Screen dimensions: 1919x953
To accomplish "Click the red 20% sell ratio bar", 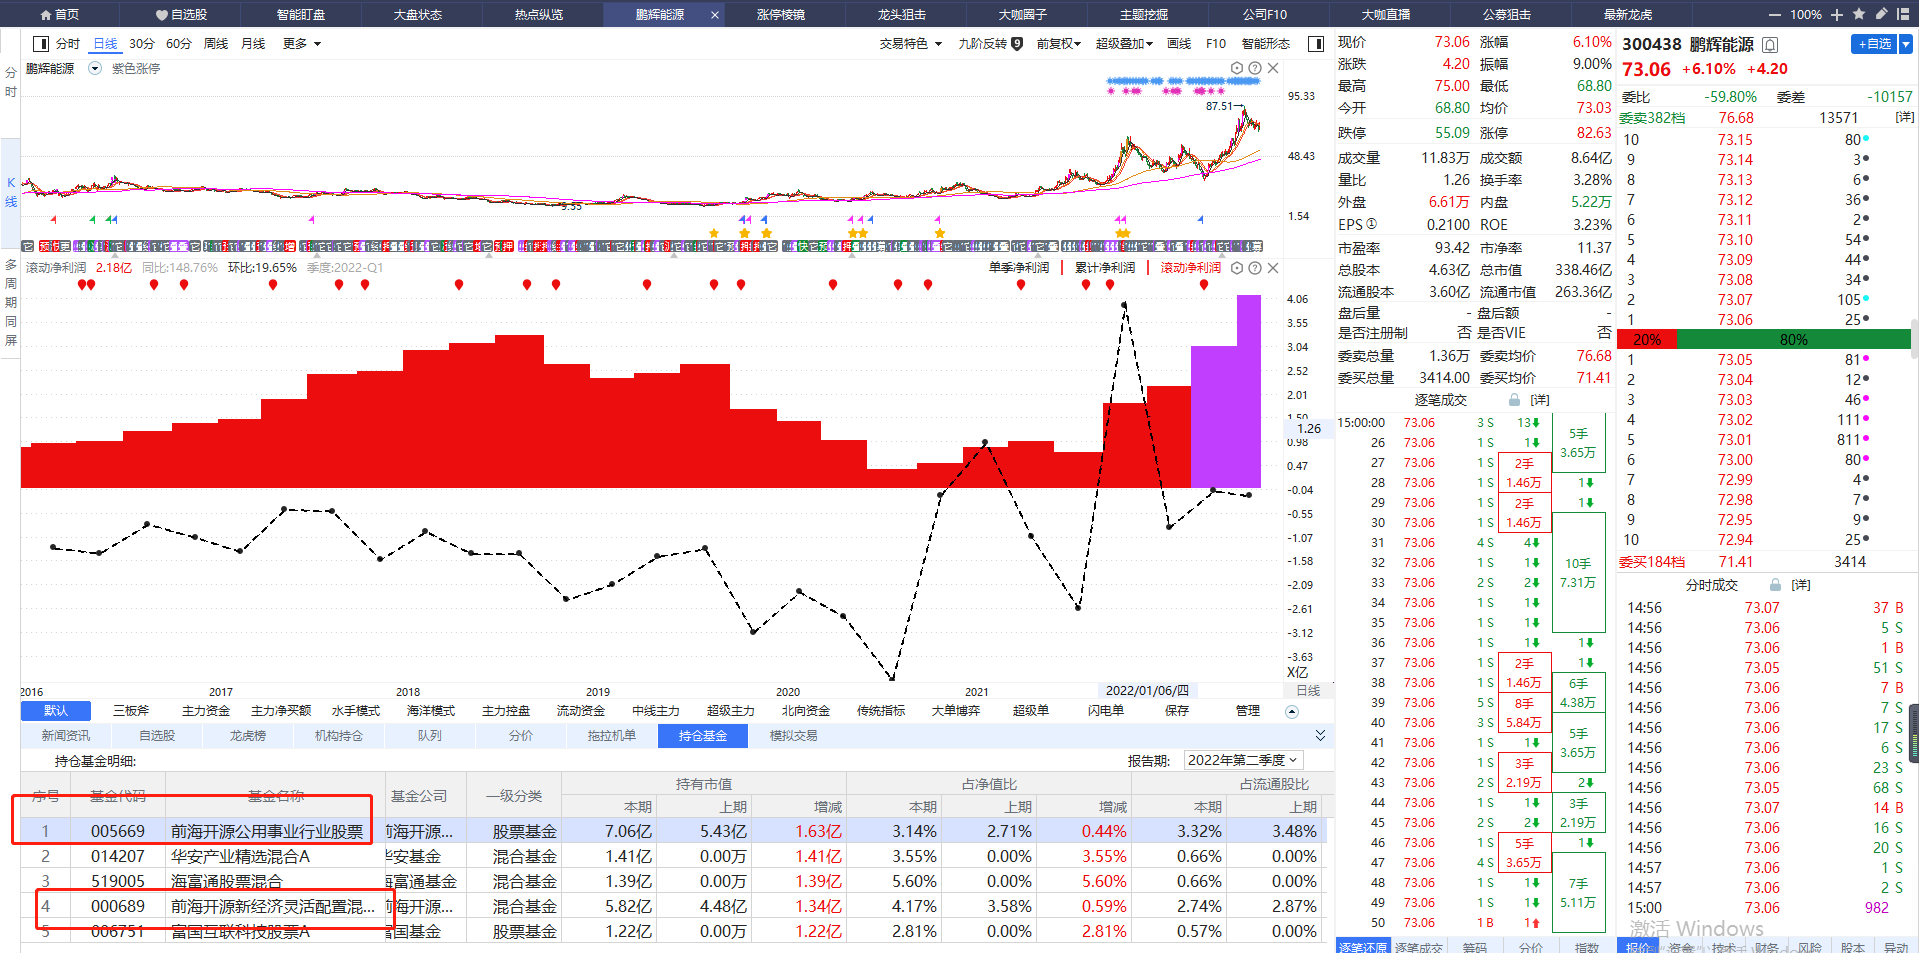I will pos(1646,339).
